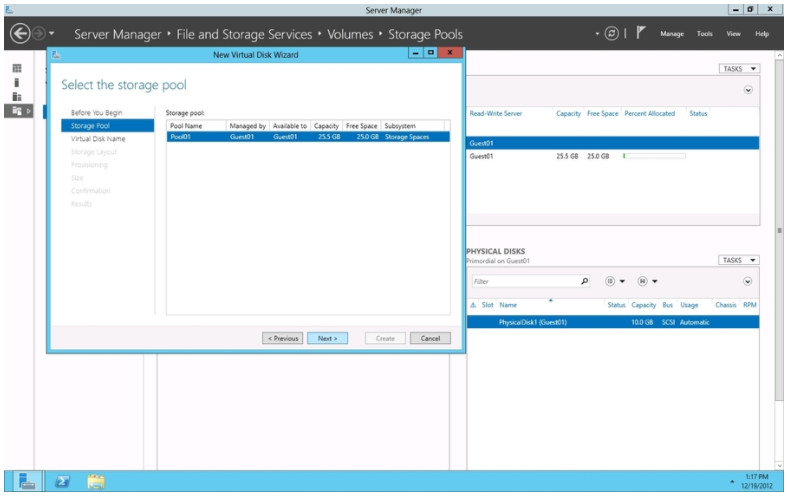Select the Storage Pool wizard step

[107, 126]
